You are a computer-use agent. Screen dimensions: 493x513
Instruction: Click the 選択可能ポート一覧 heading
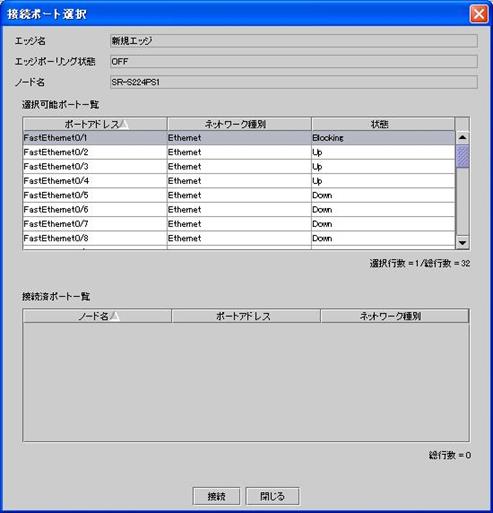(x=61, y=105)
